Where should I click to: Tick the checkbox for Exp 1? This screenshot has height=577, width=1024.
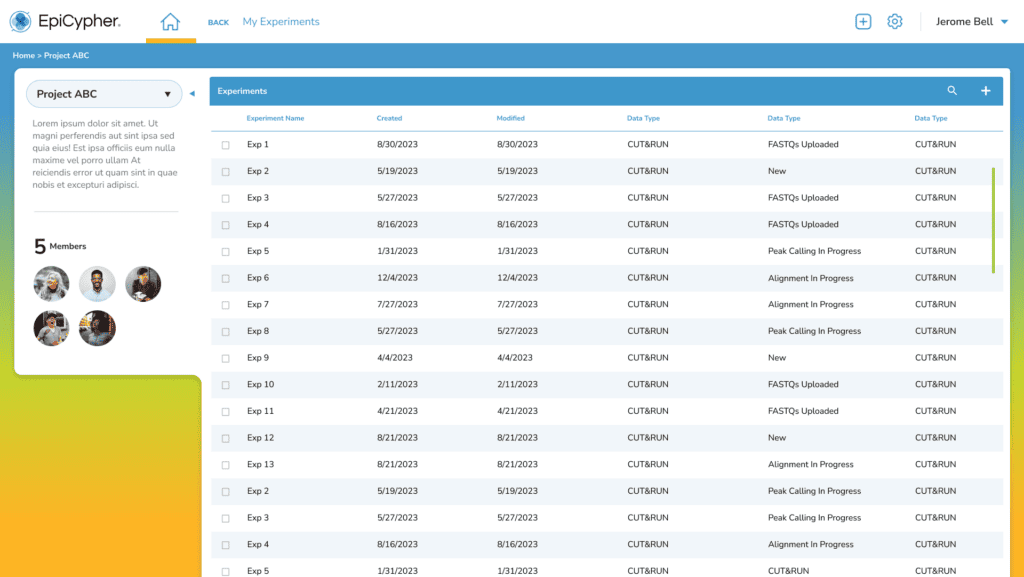pos(226,145)
